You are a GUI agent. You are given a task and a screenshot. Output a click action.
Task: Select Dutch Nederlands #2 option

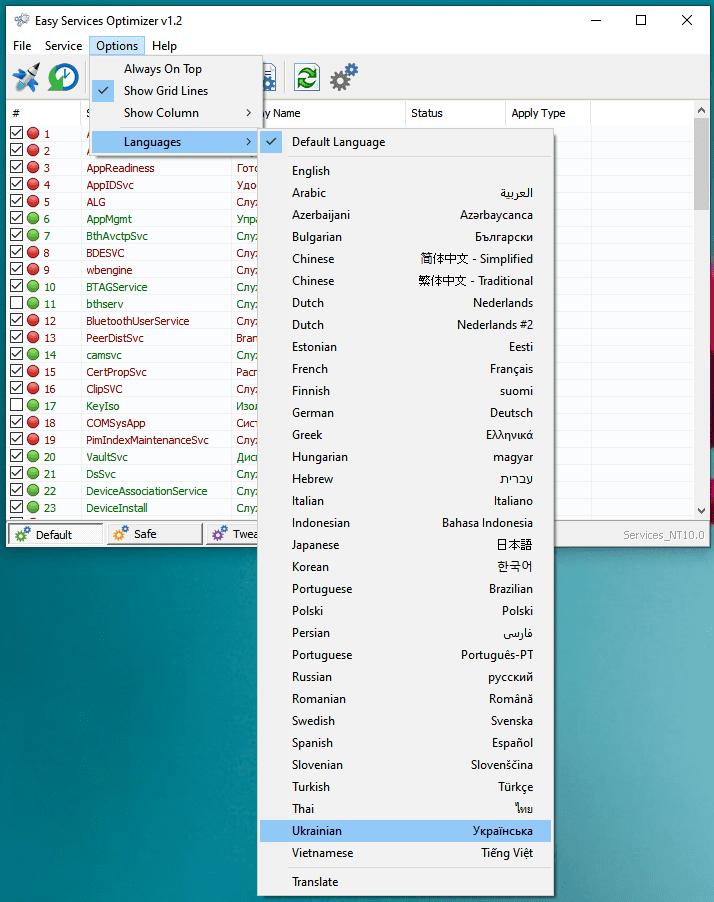coord(405,325)
